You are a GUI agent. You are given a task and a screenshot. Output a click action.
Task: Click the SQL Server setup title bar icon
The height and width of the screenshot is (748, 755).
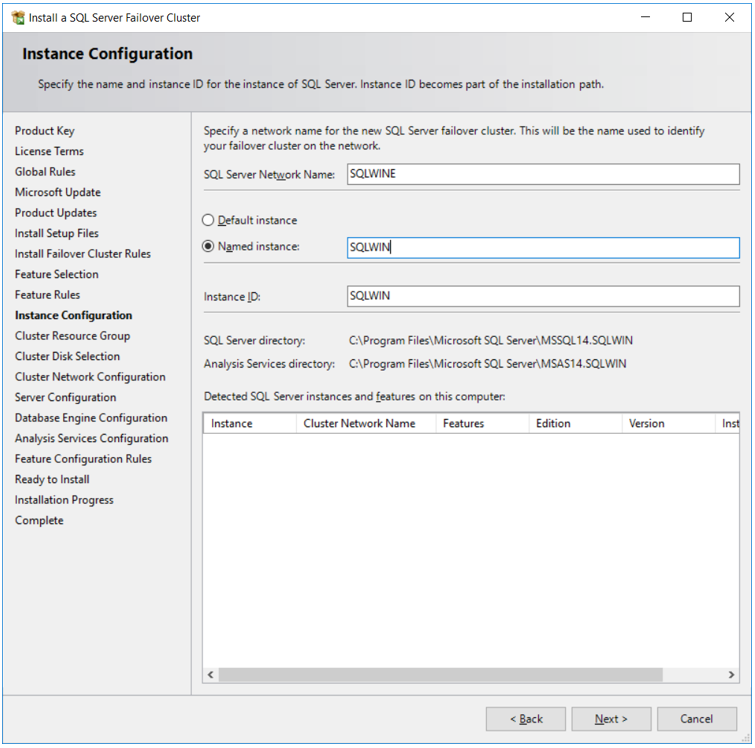click(x=18, y=18)
